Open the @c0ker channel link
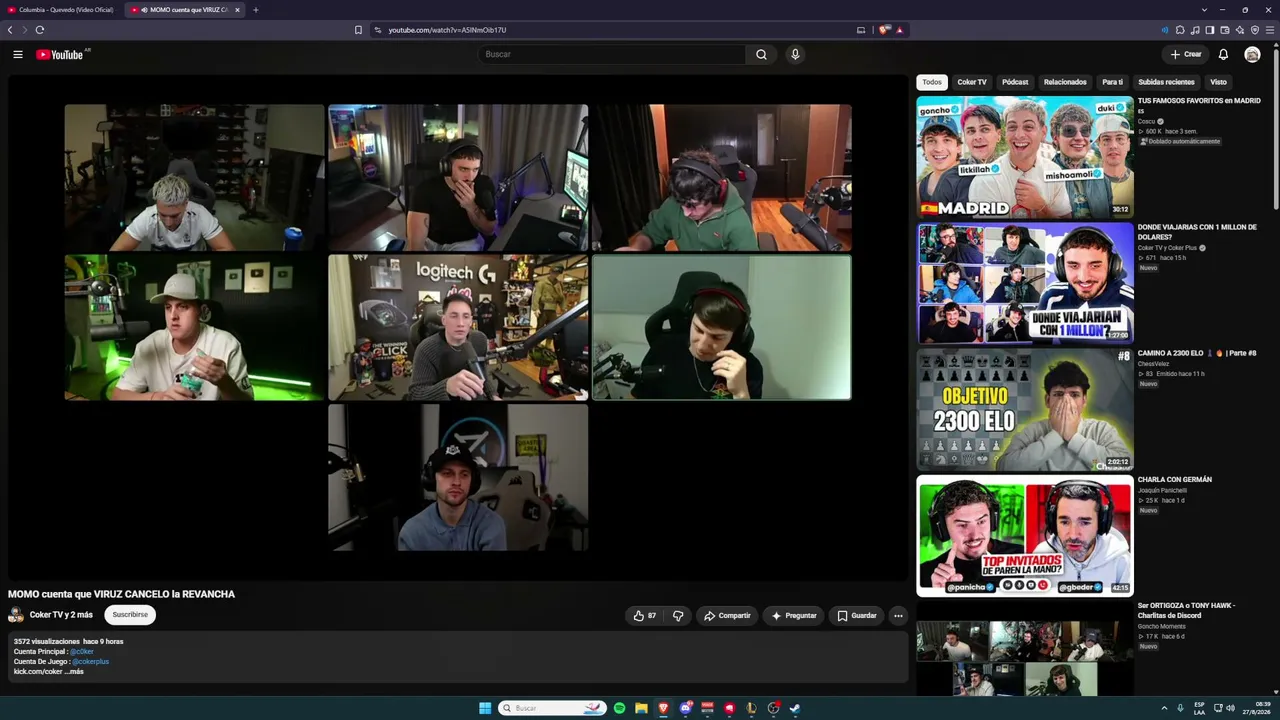1280x720 pixels. click(x=81, y=652)
